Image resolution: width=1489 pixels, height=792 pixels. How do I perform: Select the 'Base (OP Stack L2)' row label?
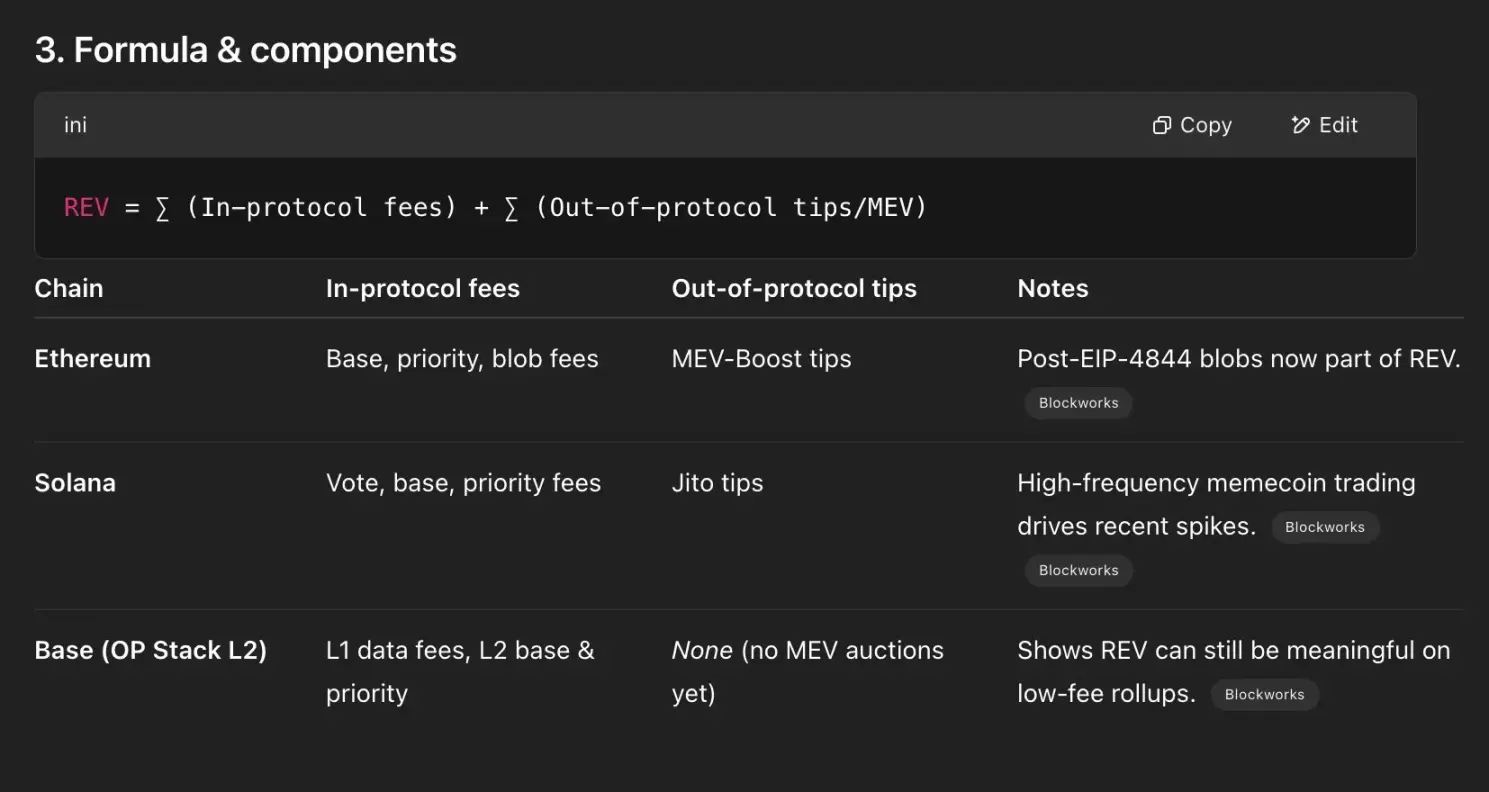(x=150, y=650)
